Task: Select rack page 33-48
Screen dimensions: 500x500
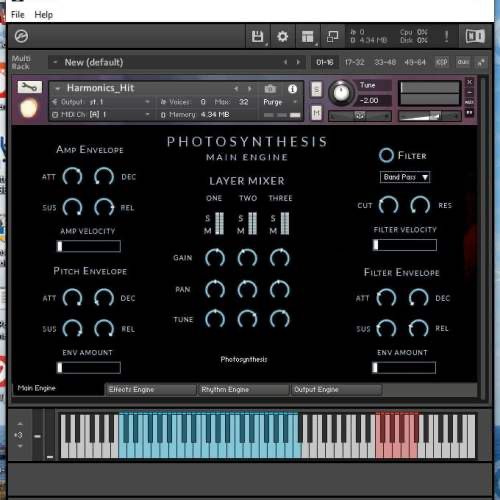Action: tap(385, 62)
